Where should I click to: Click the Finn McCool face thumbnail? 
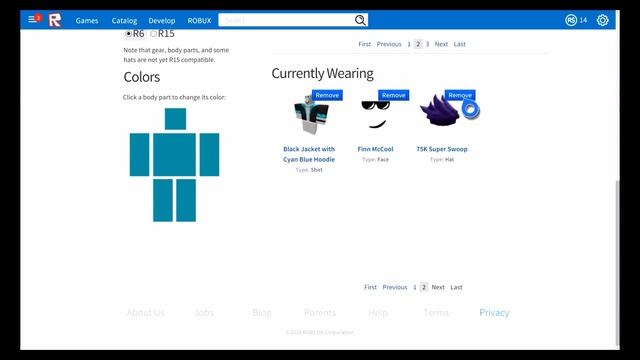point(376,116)
